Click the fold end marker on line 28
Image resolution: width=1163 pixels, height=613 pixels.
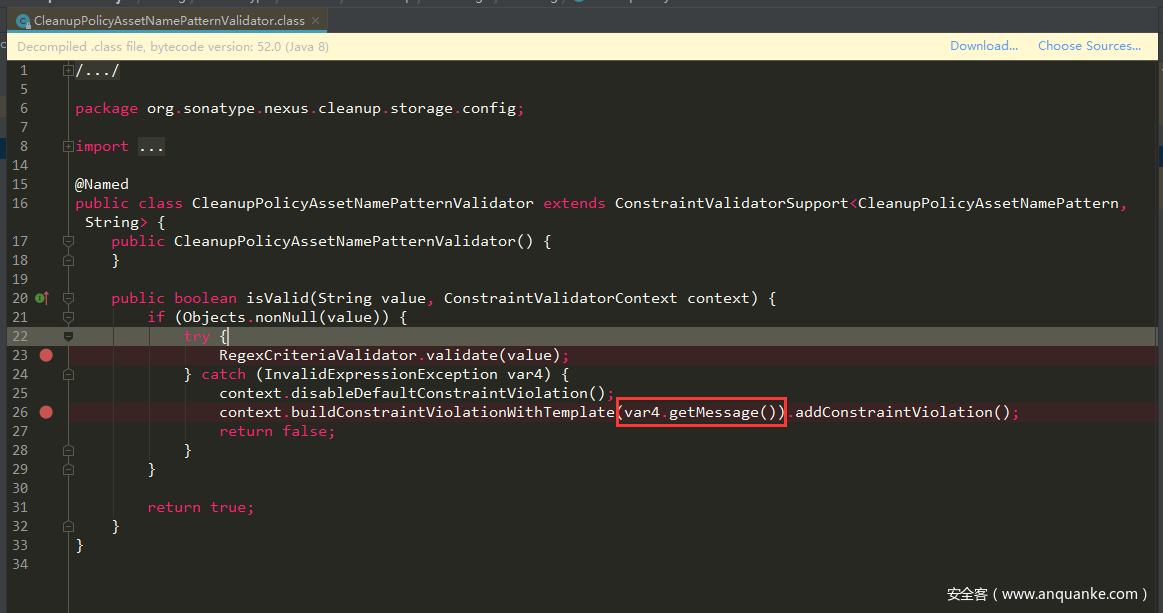tap(68, 450)
